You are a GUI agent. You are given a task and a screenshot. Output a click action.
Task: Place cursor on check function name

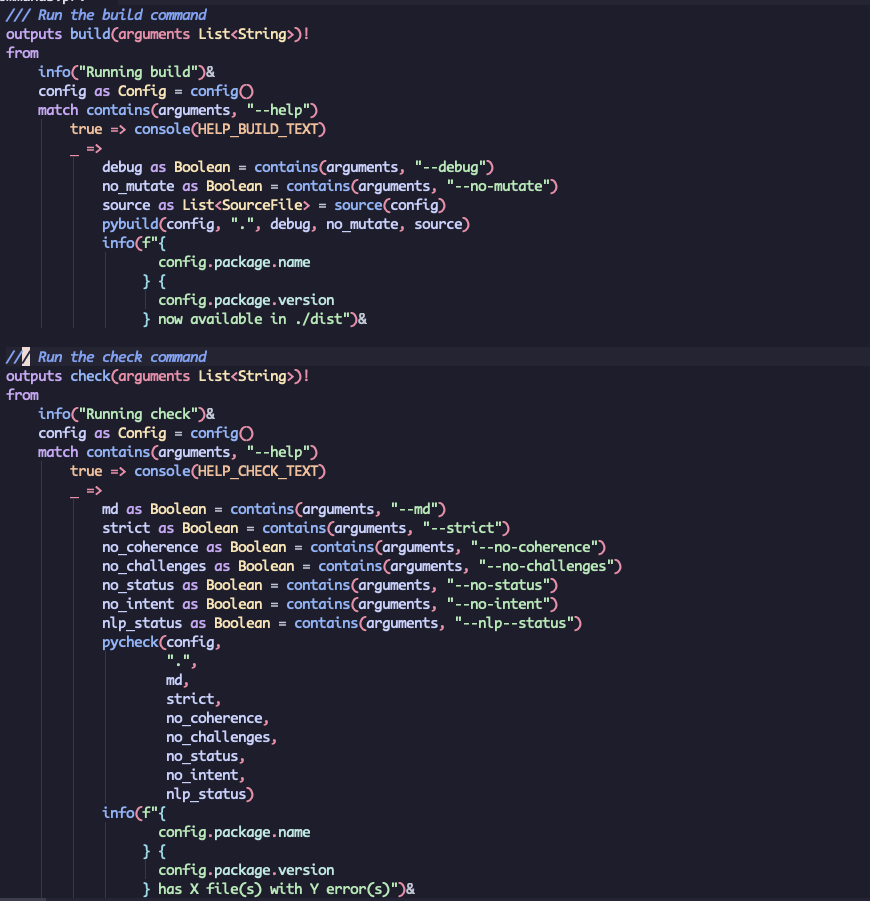pos(90,376)
